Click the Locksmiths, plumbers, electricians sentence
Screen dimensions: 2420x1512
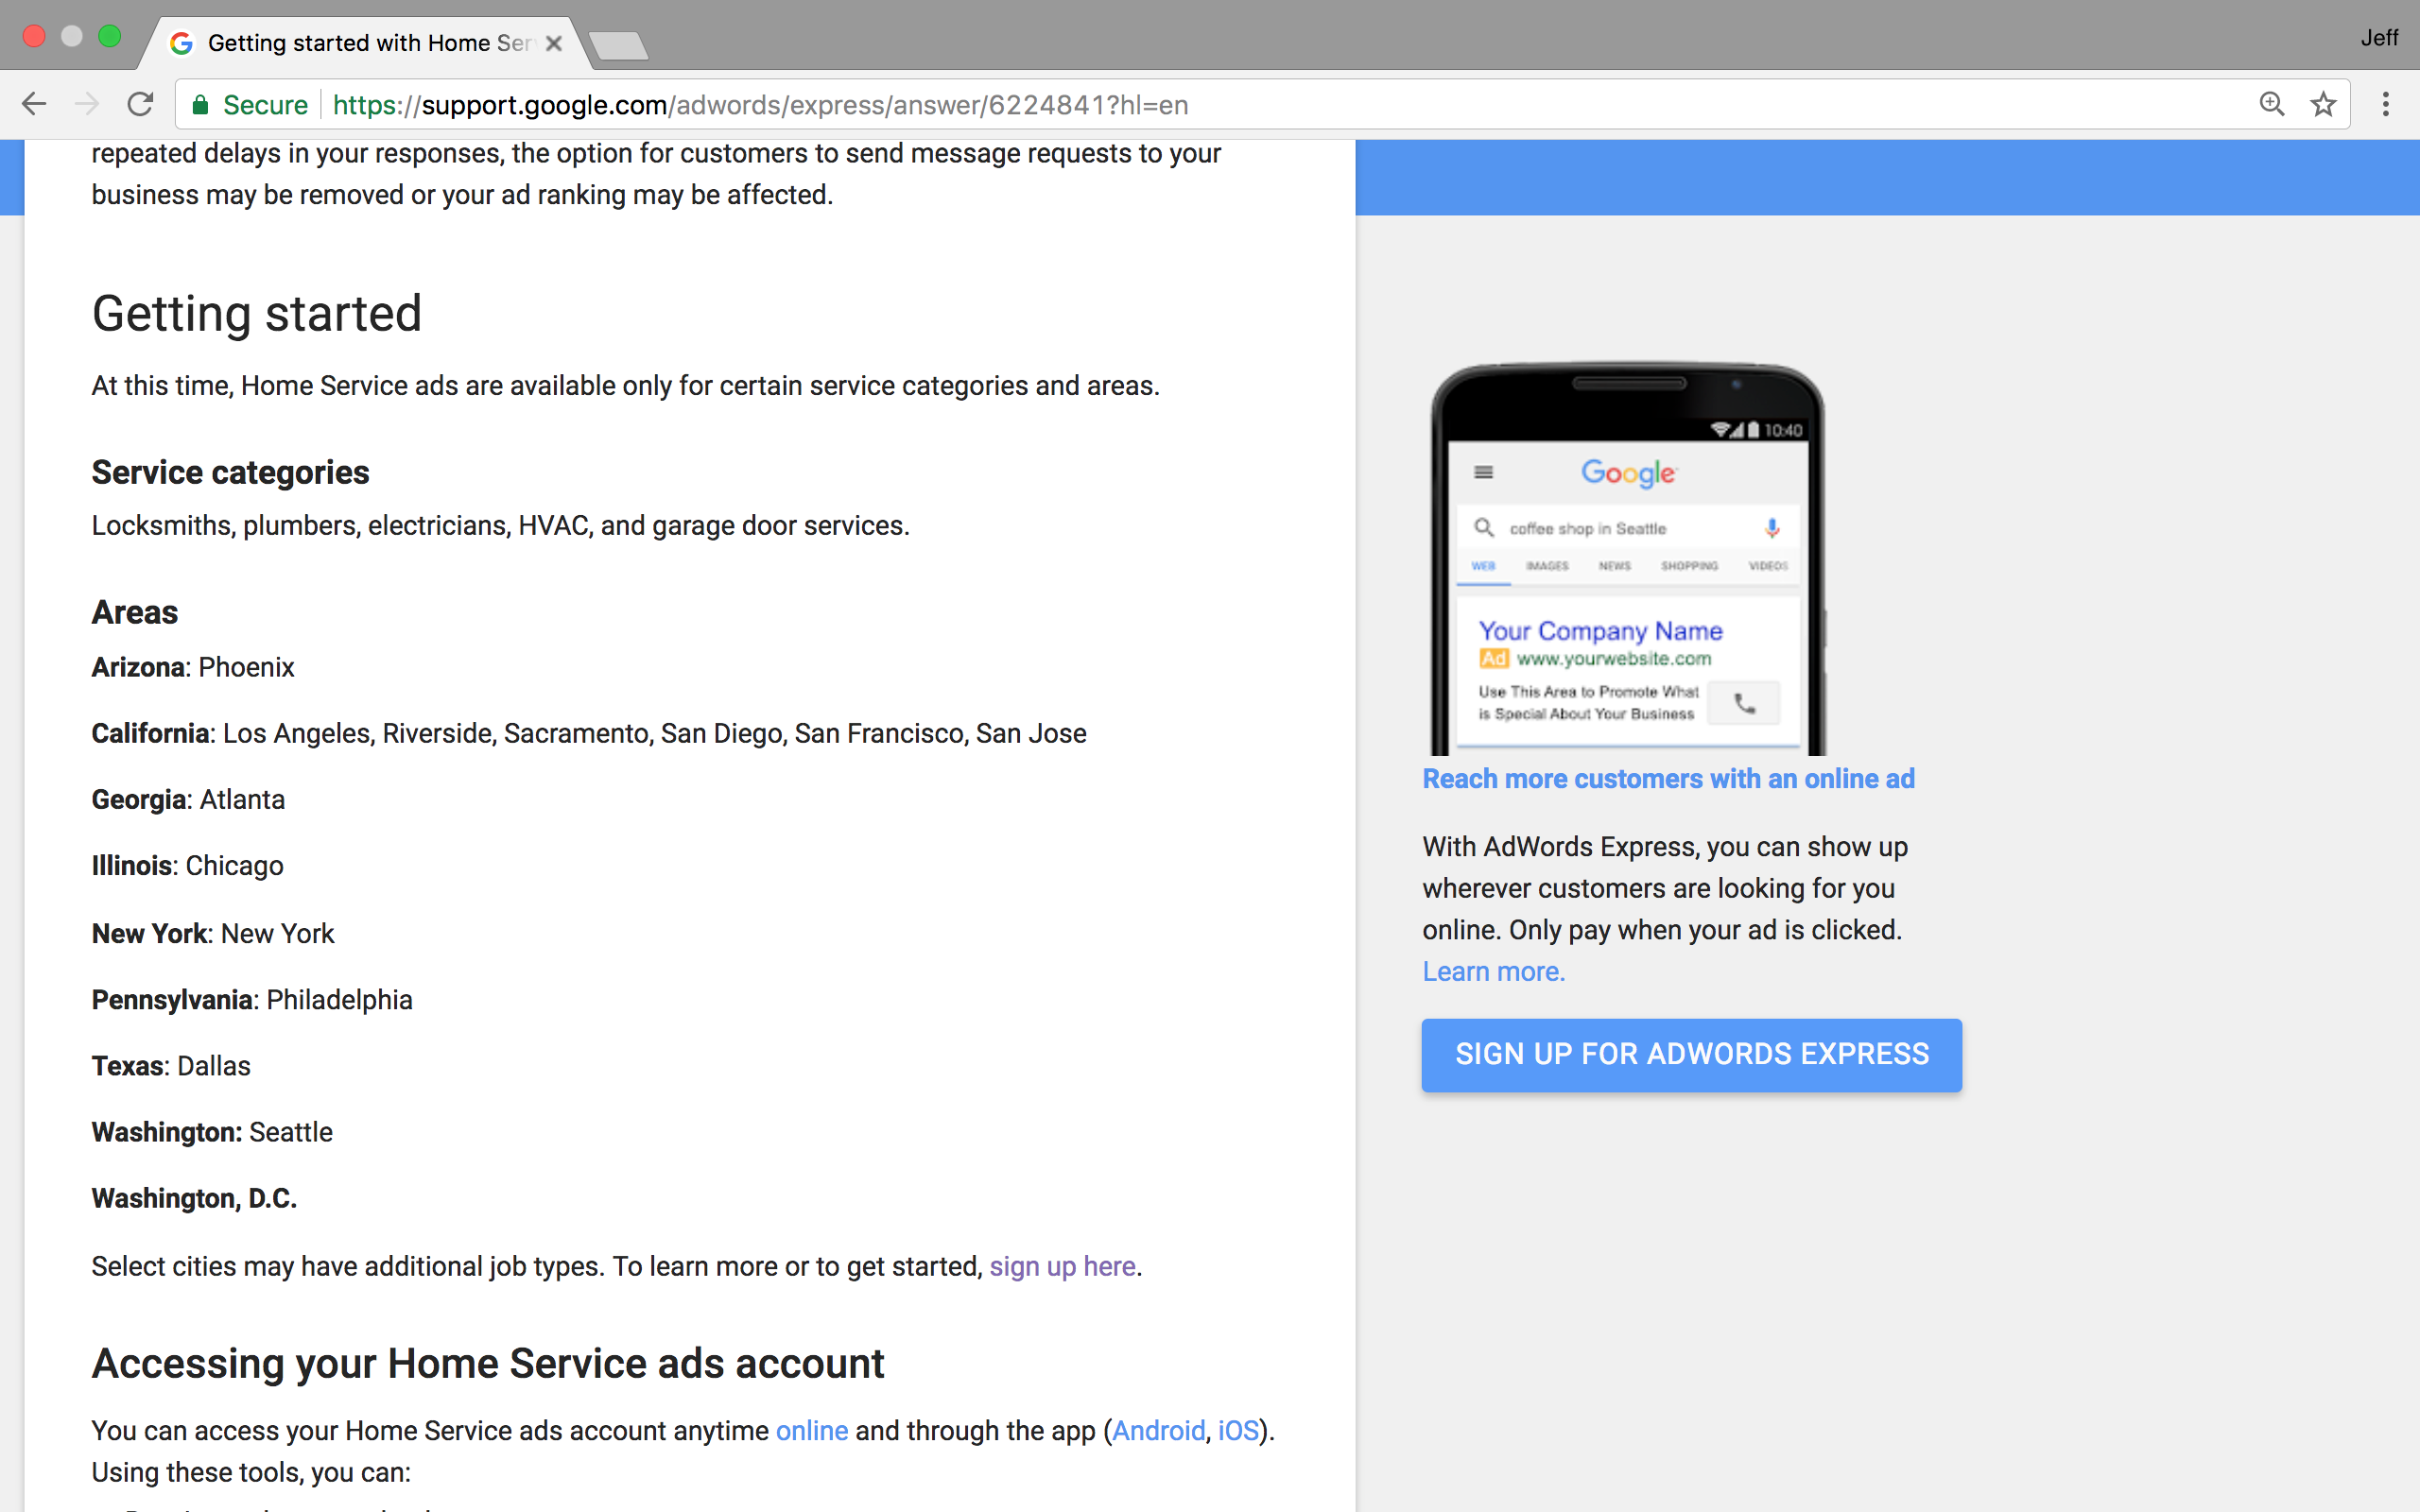point(500,525)
